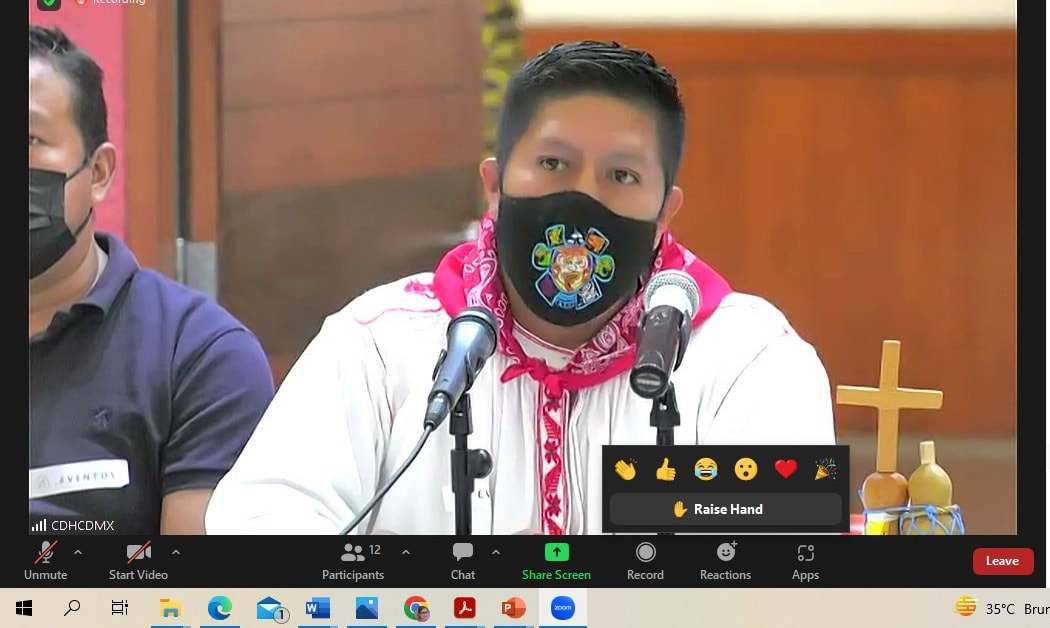
Task: Open Zoom Apps
Action: pyautogui.click(x=805, y=561)
